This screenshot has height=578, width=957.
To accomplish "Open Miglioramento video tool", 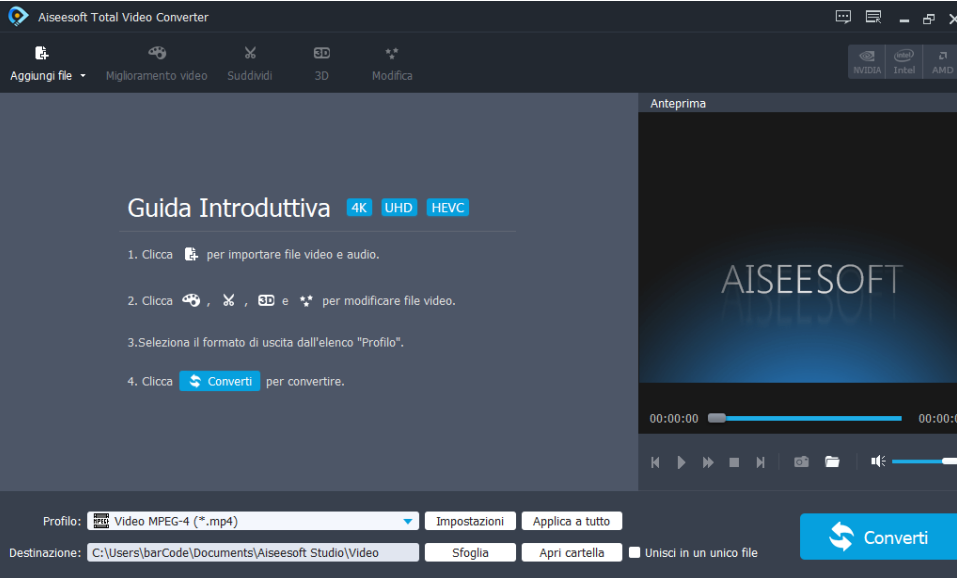I will 156,63.
